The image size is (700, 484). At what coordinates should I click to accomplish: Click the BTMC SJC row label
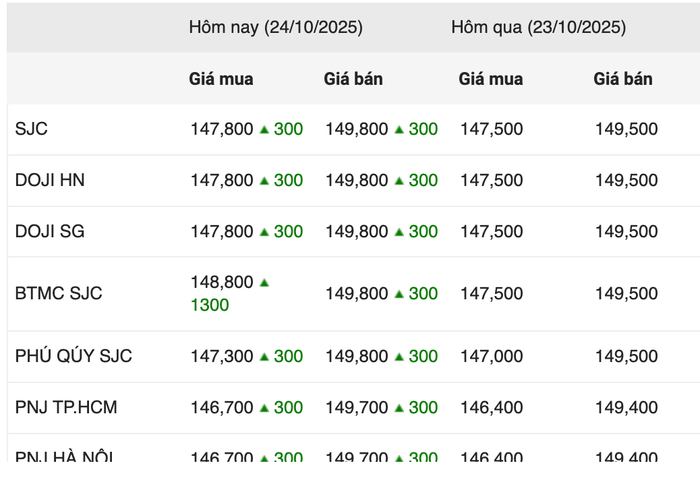(x=59, y=293)
